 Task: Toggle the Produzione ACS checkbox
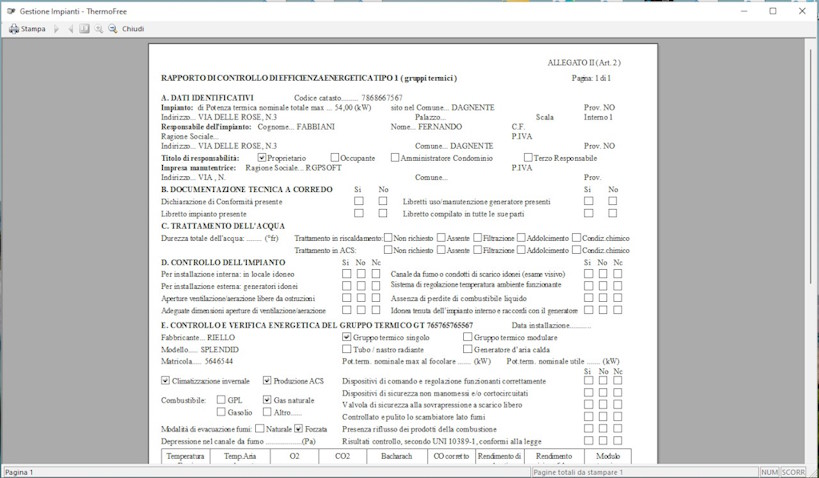pyautogui.click(x=267, y=380)
